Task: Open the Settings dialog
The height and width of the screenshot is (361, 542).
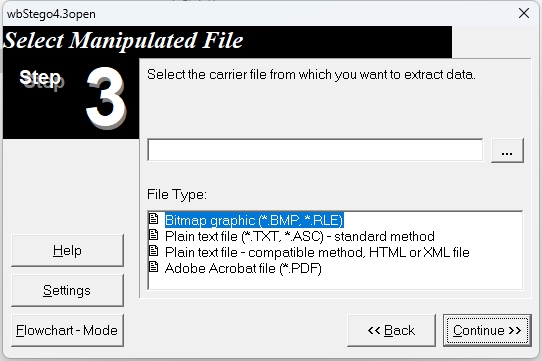Action: point(67,290)
